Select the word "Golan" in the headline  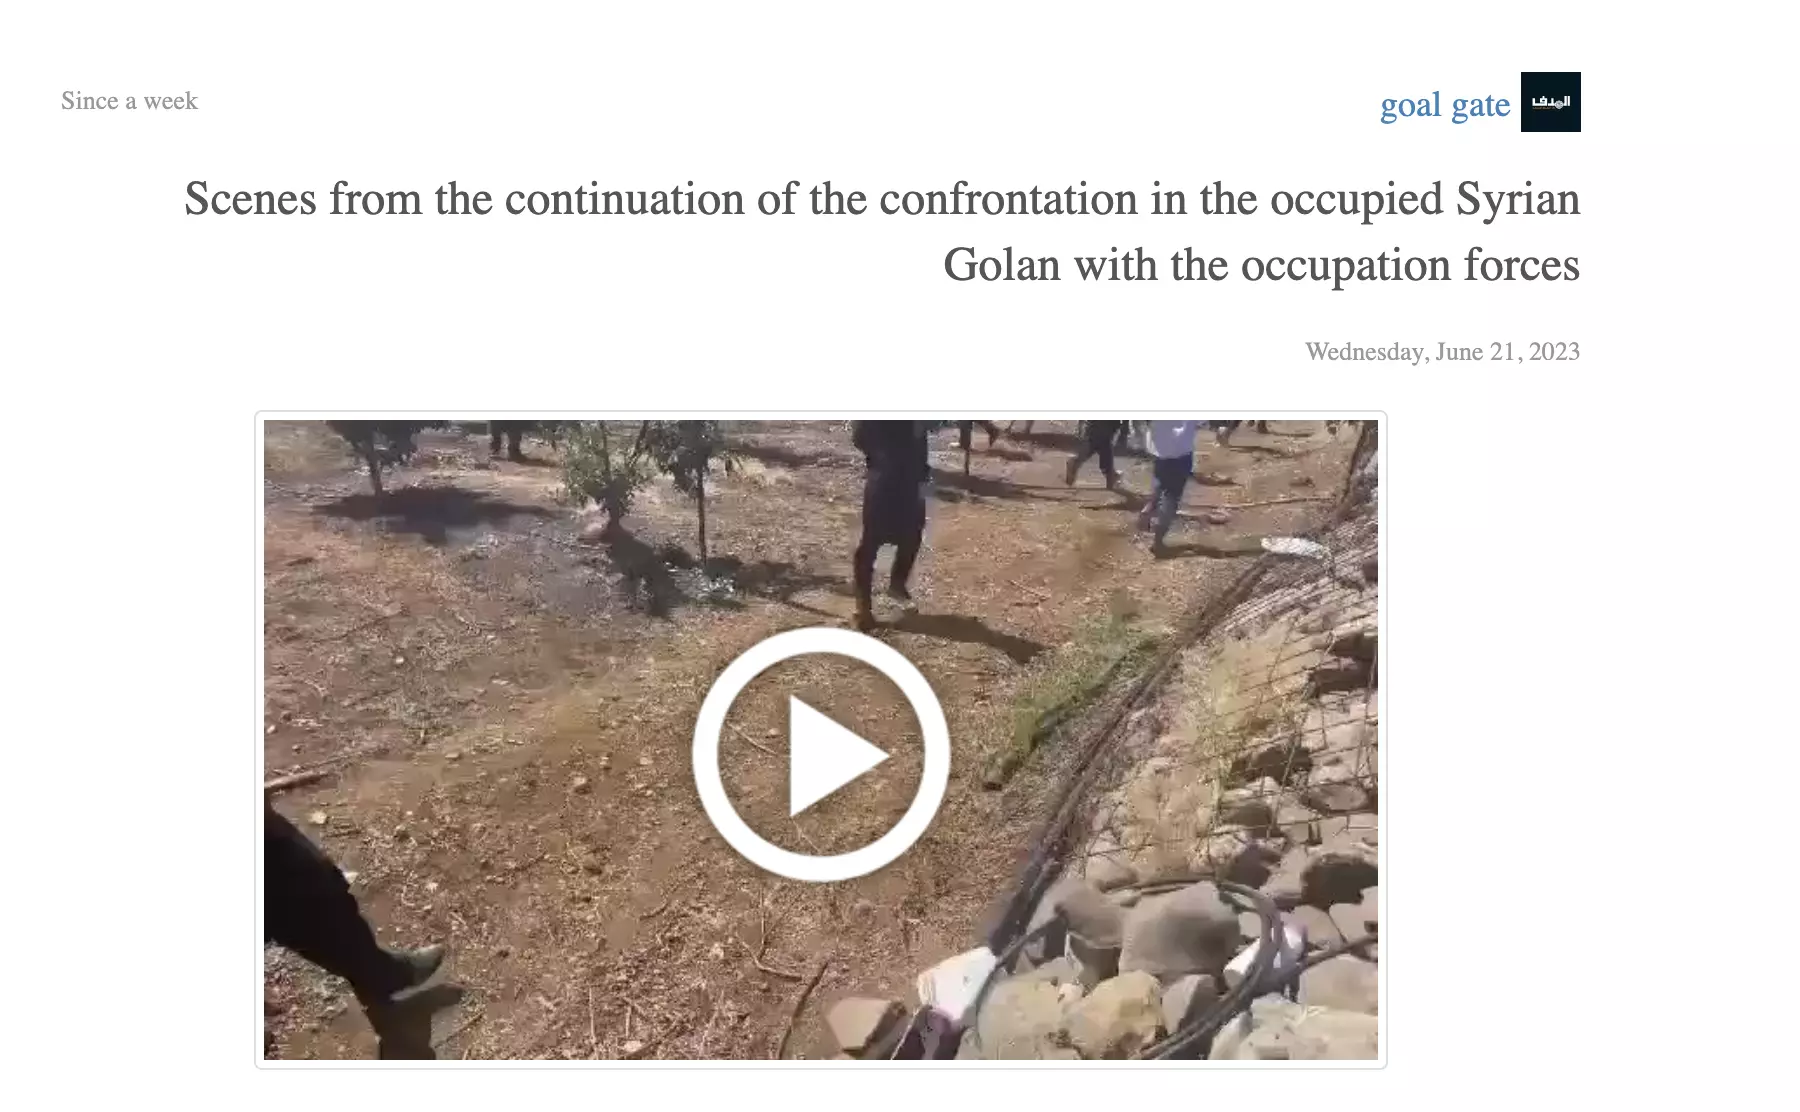pos(1002,265)
